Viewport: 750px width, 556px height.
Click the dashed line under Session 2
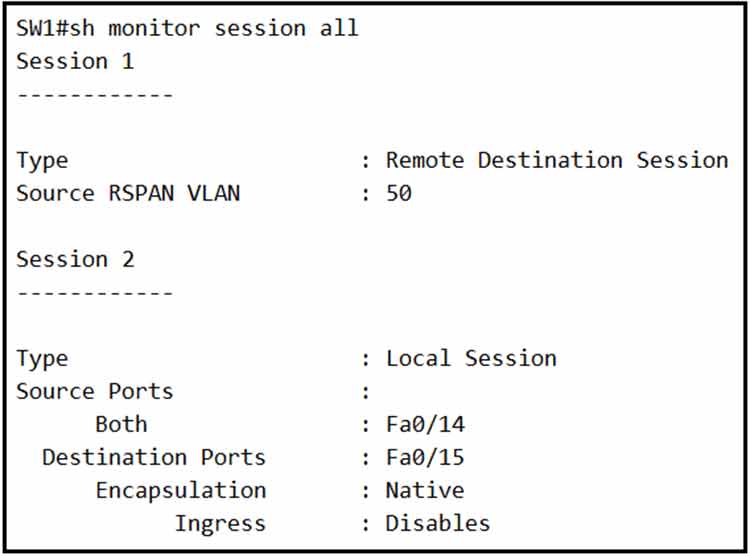[x=94, y=293]
